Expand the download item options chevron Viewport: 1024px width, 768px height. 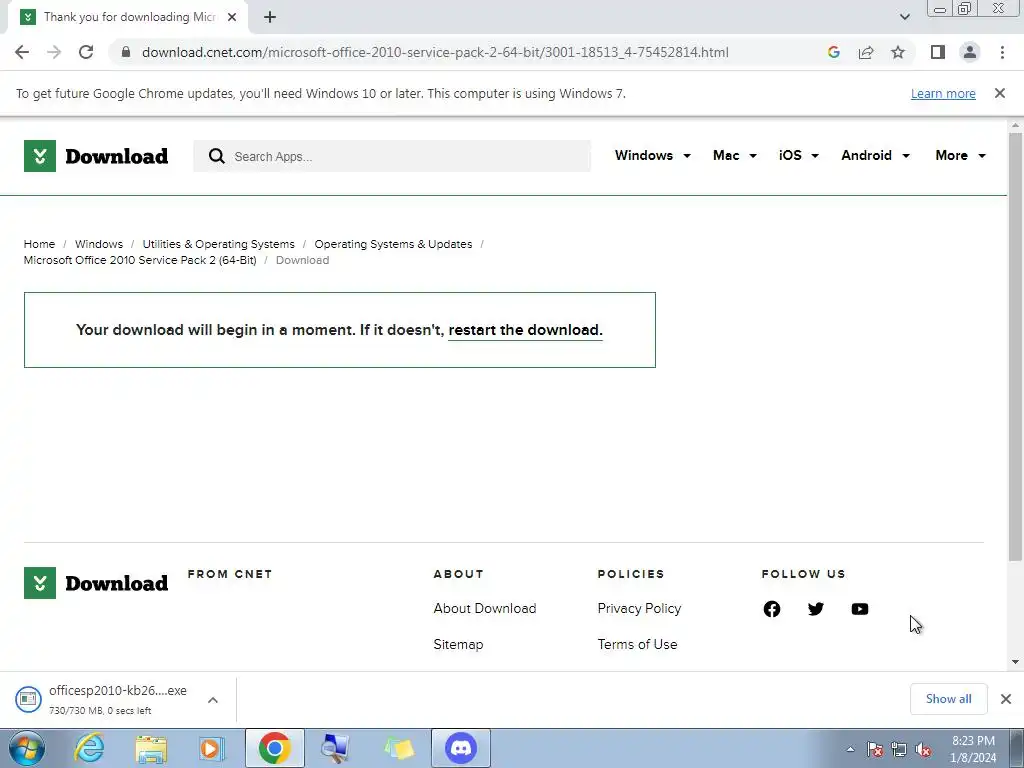tap(213, 699)
